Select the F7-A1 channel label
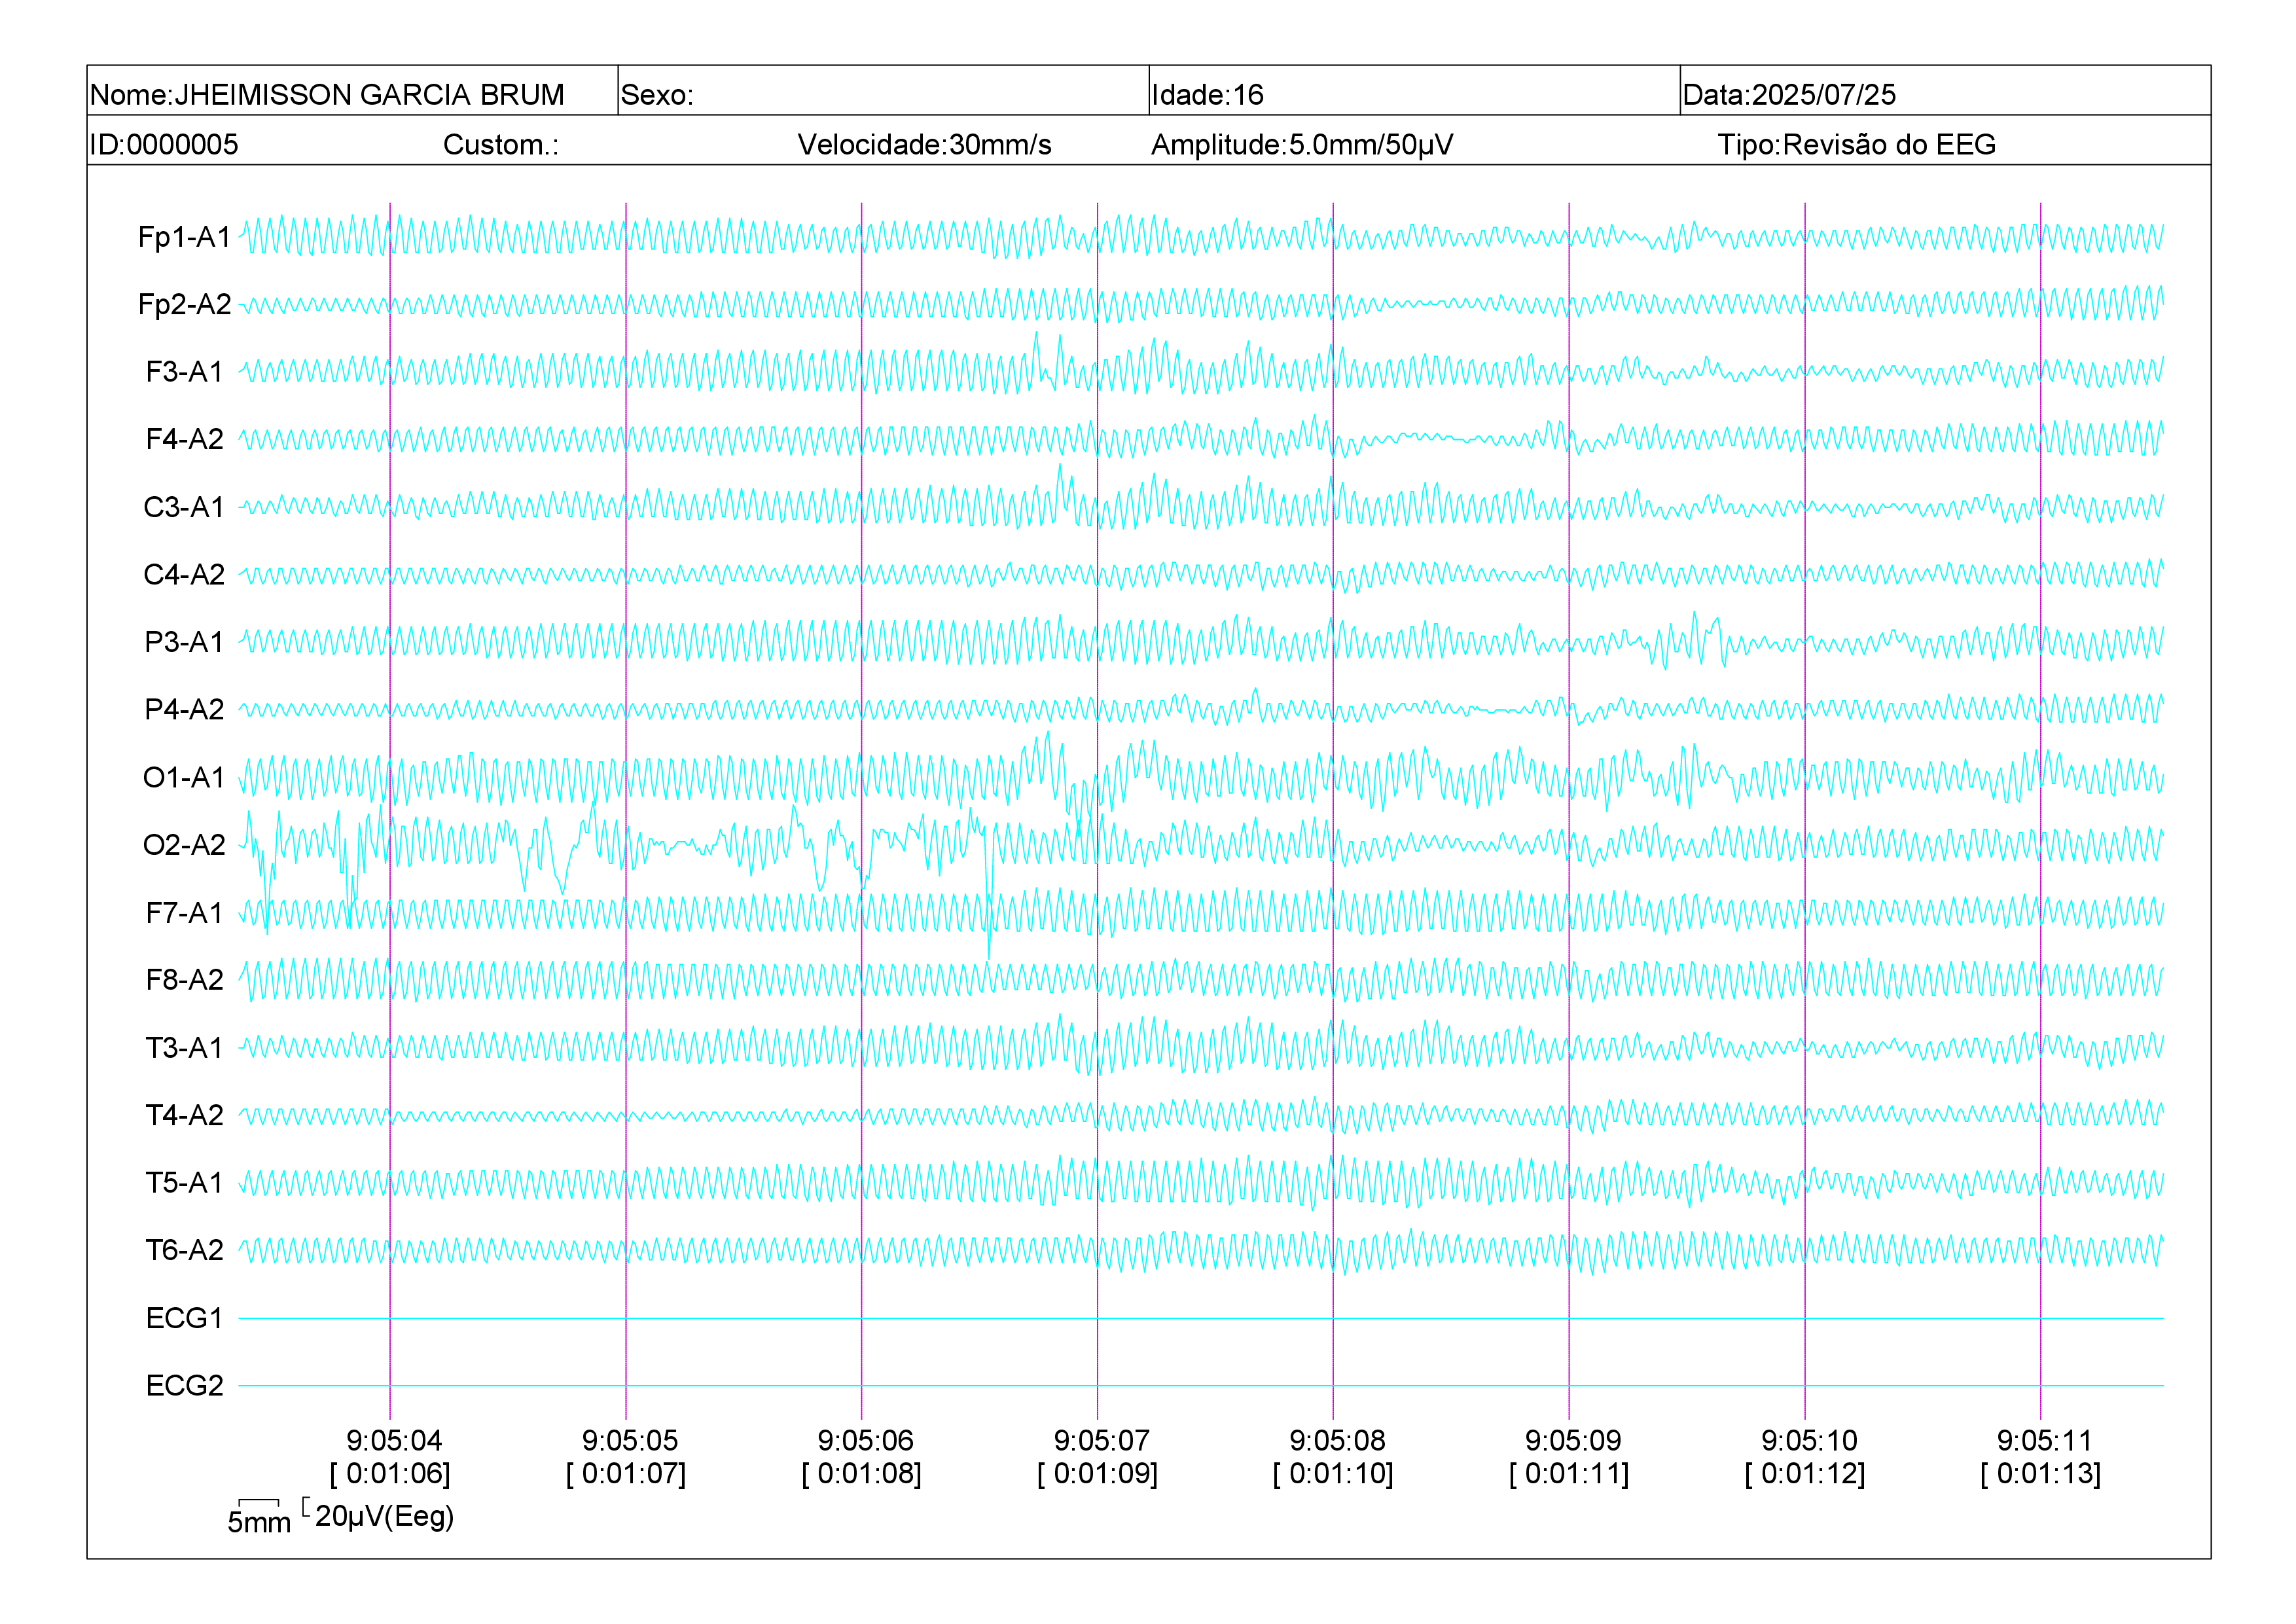The height and width of the screenshot is (1624, 2296). click(x=185, y=912)
